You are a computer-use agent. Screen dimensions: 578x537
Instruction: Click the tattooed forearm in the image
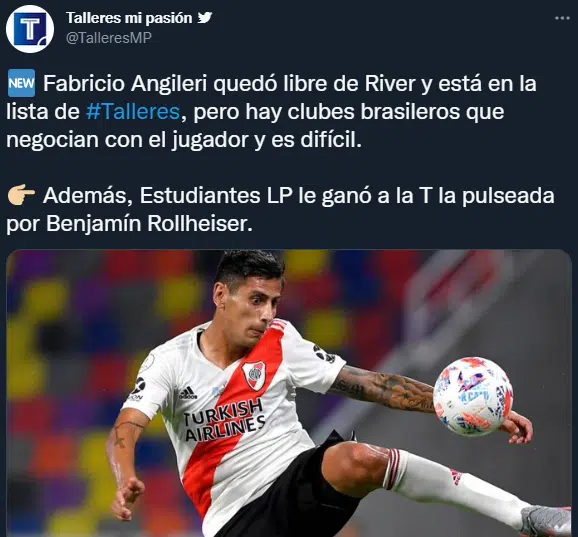383,388
